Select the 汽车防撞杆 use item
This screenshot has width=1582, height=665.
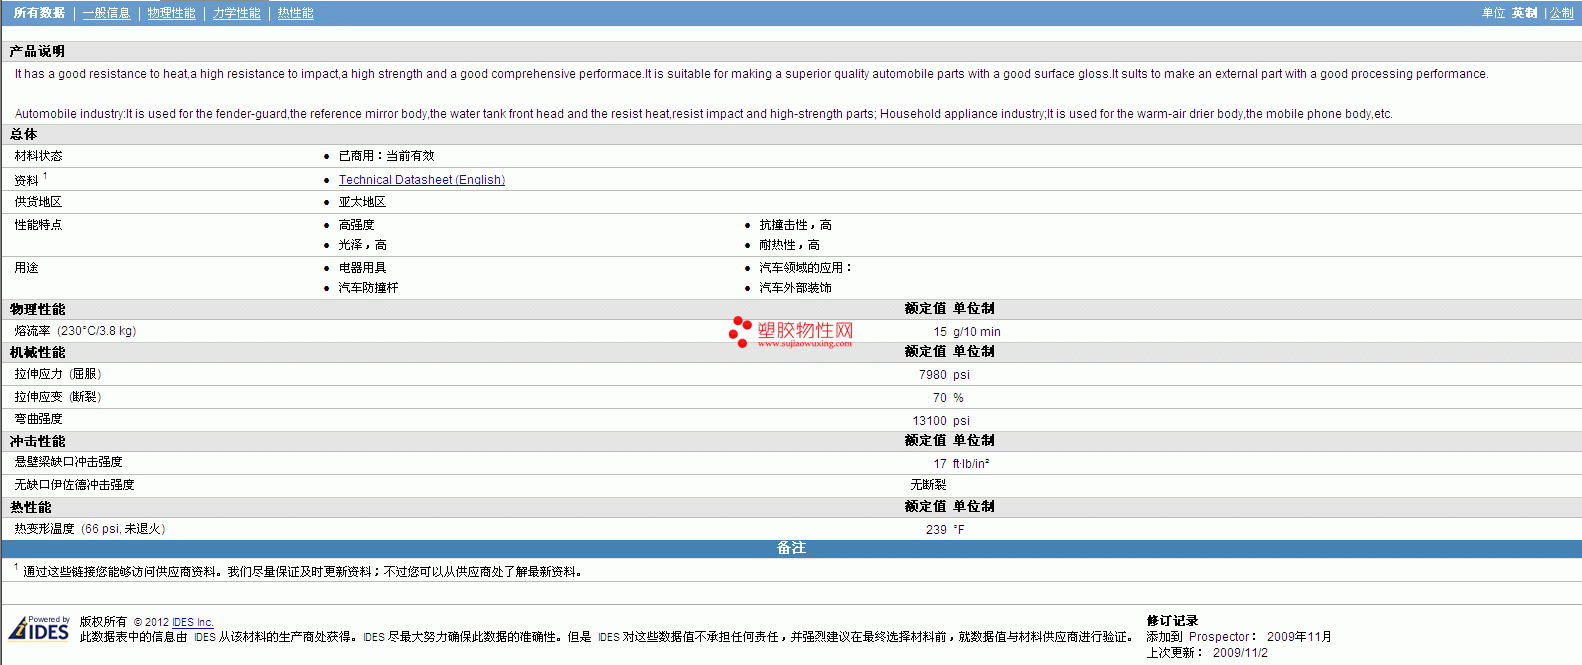pyautogui.click(x=368, y=288)
